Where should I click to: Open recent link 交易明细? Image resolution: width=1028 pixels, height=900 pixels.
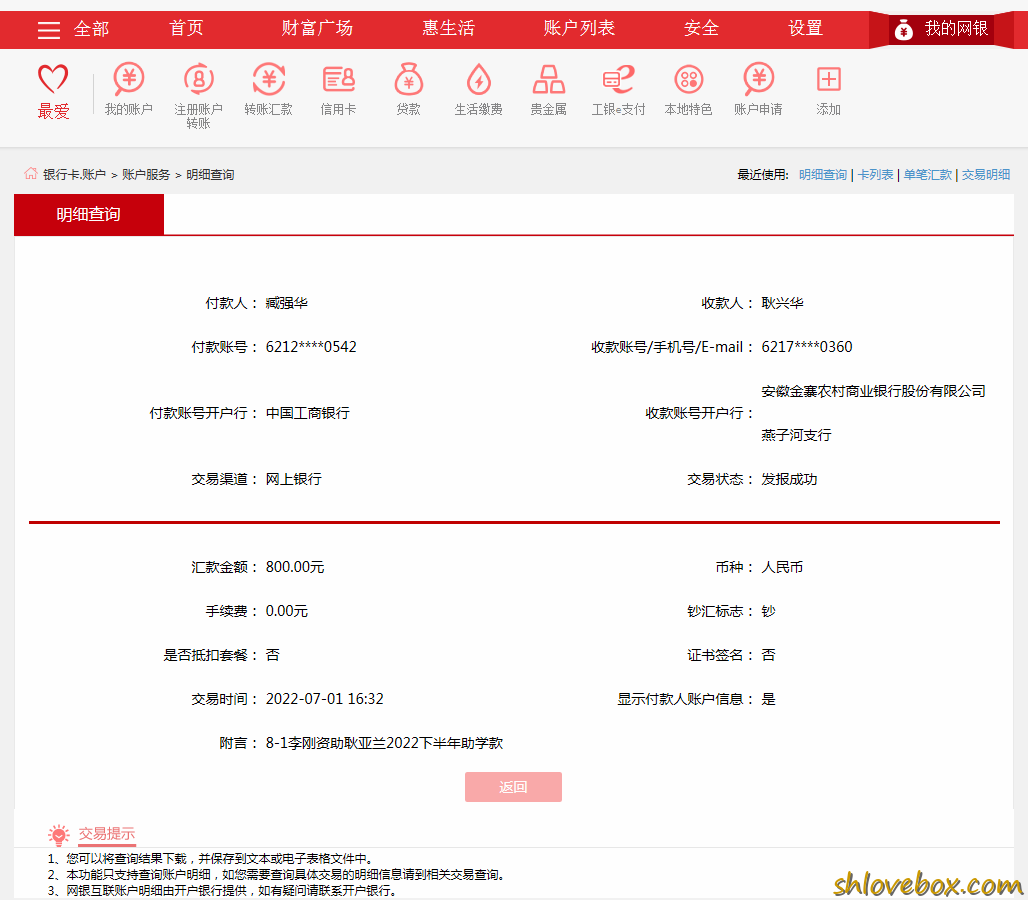pyautogui.click(x=986, y=174)
